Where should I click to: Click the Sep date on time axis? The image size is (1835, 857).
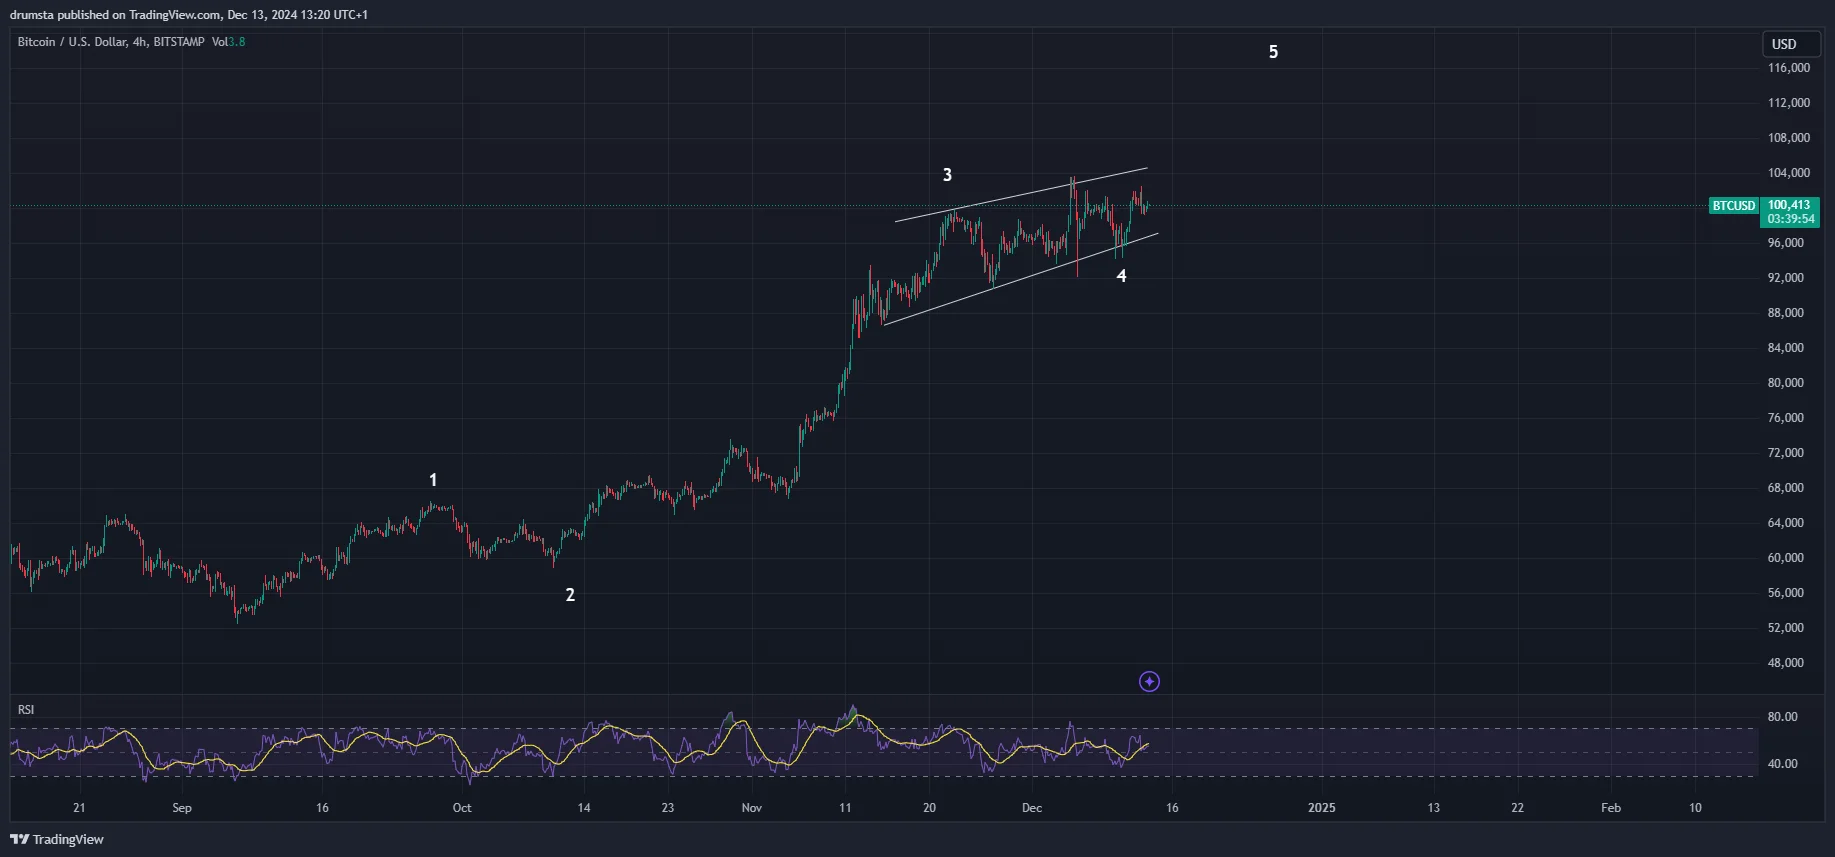tap(182, 808)
